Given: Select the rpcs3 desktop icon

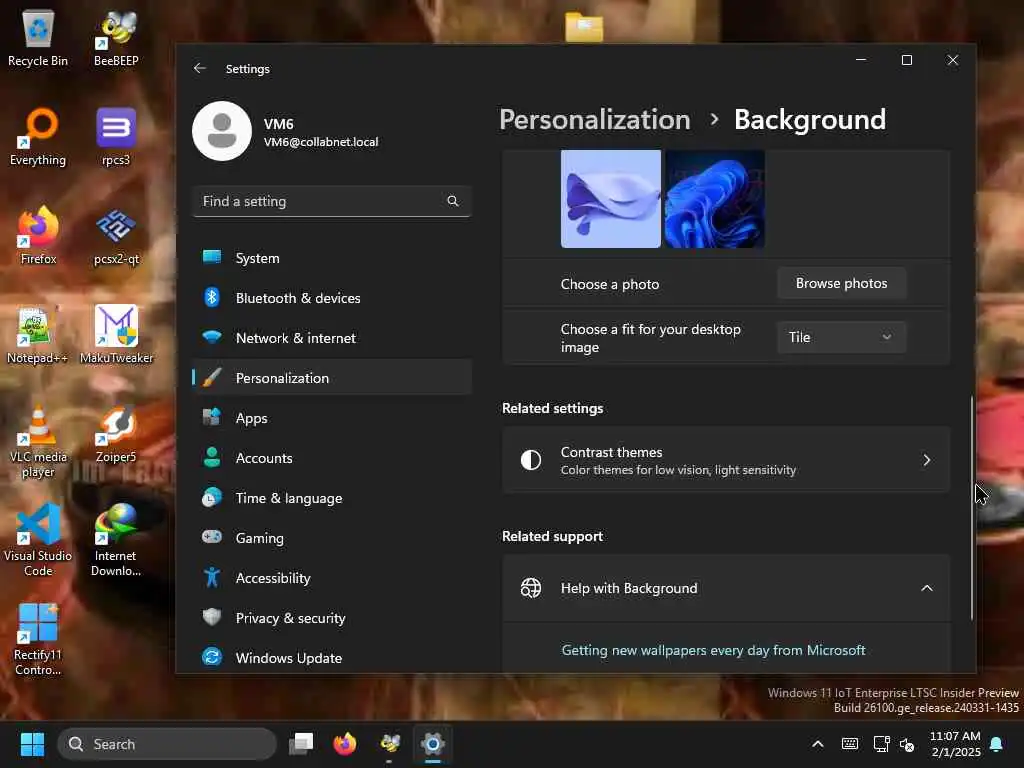Looking at the screenshot, I should [116, 137].
